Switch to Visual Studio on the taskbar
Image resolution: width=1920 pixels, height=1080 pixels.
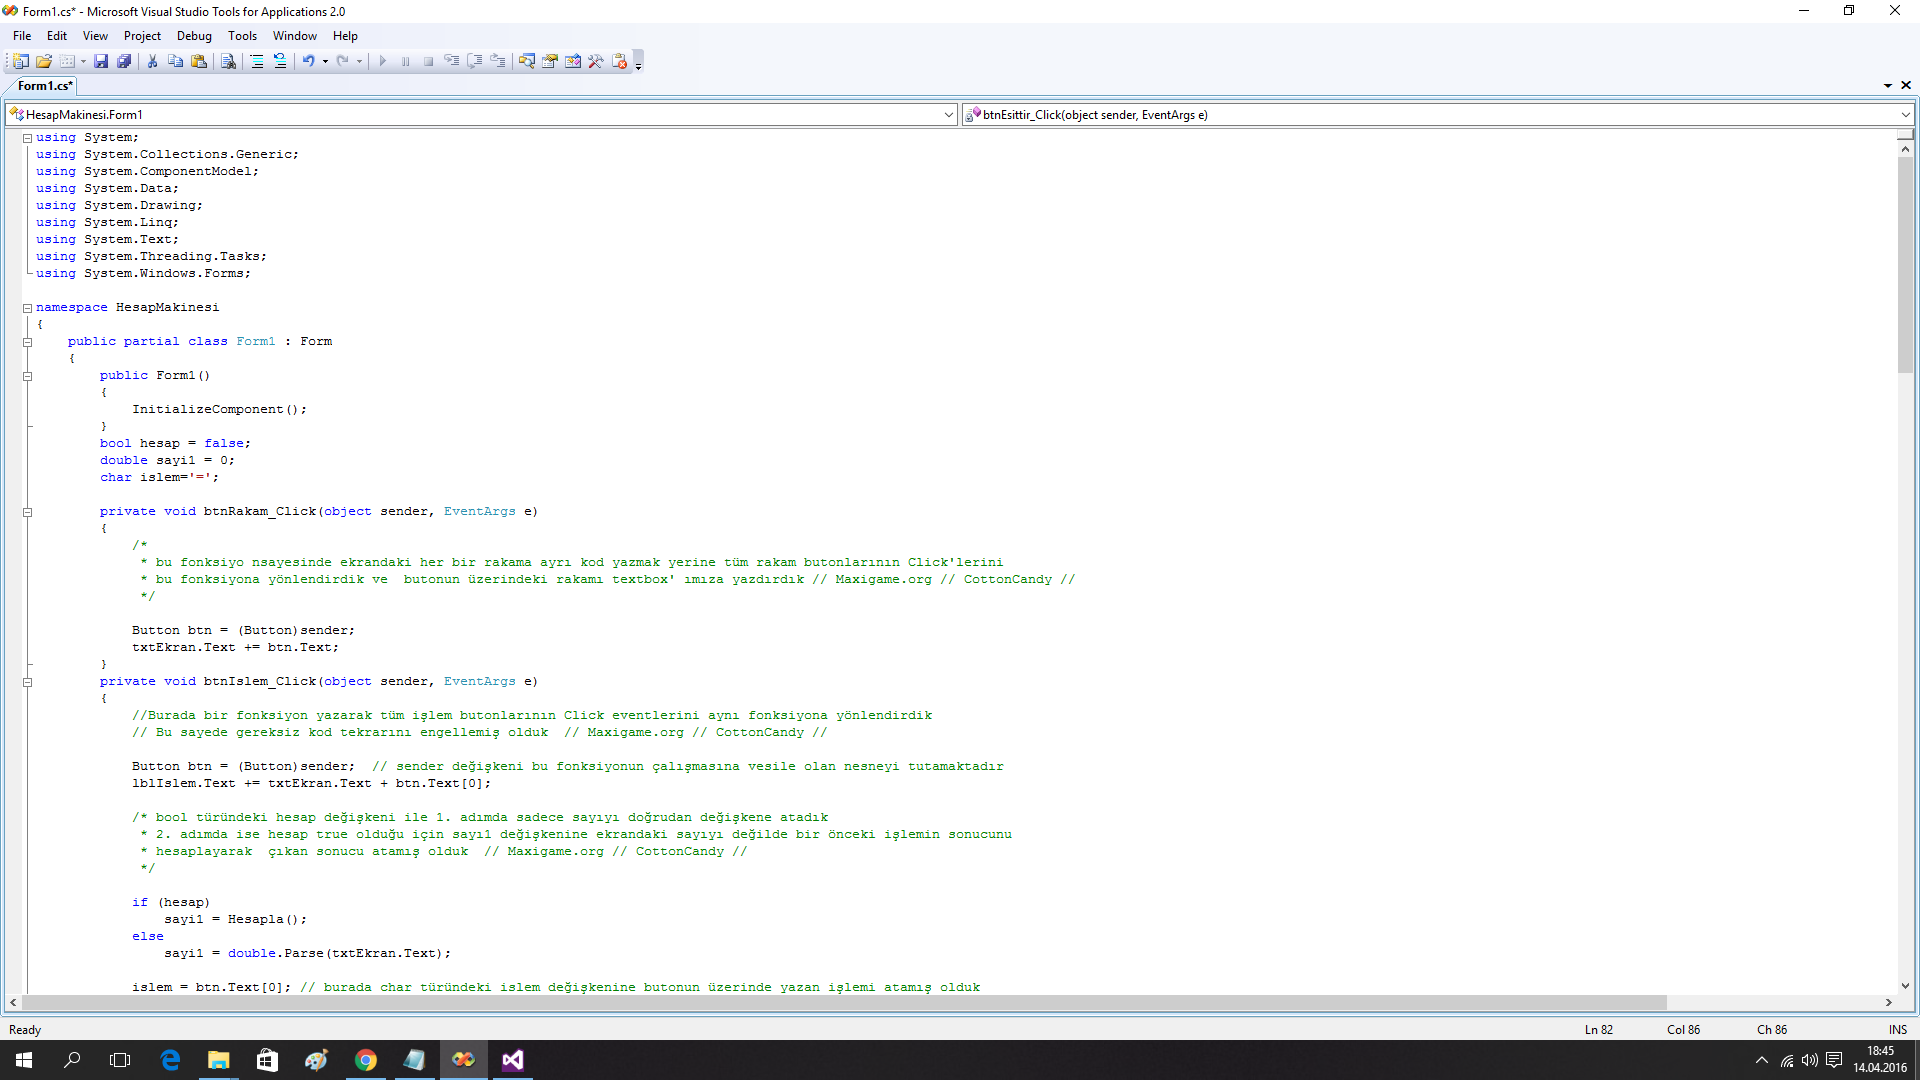pyautogui.click(x=512, y=1060)
